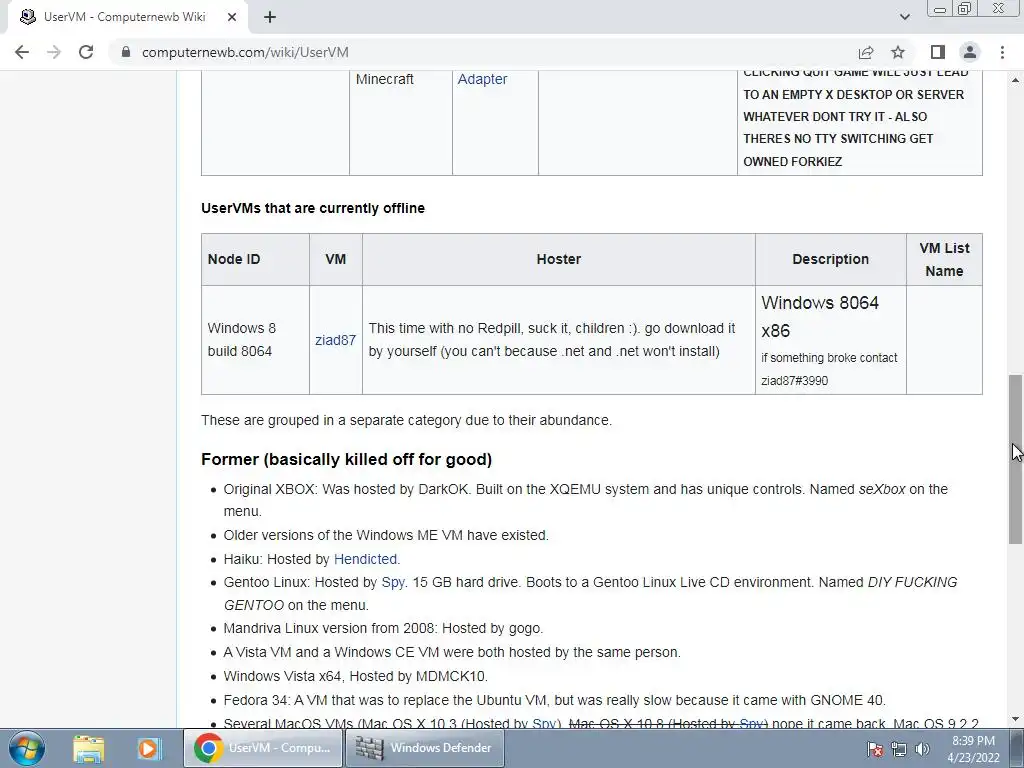Switch to Chrome UserVM taskbar button

pos(263,748)
